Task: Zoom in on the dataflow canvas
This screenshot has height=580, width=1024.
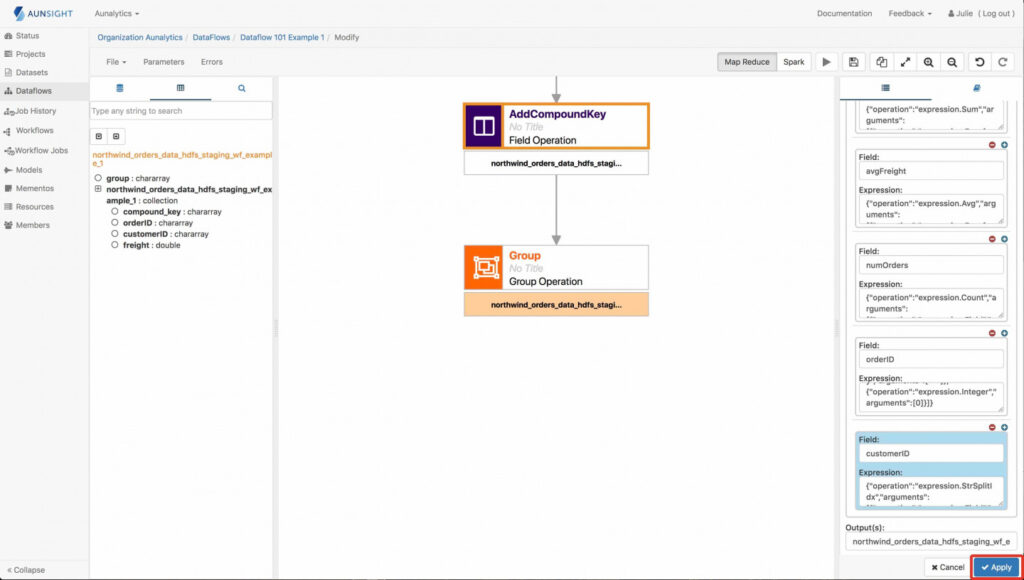Action: tap(929, 62)
